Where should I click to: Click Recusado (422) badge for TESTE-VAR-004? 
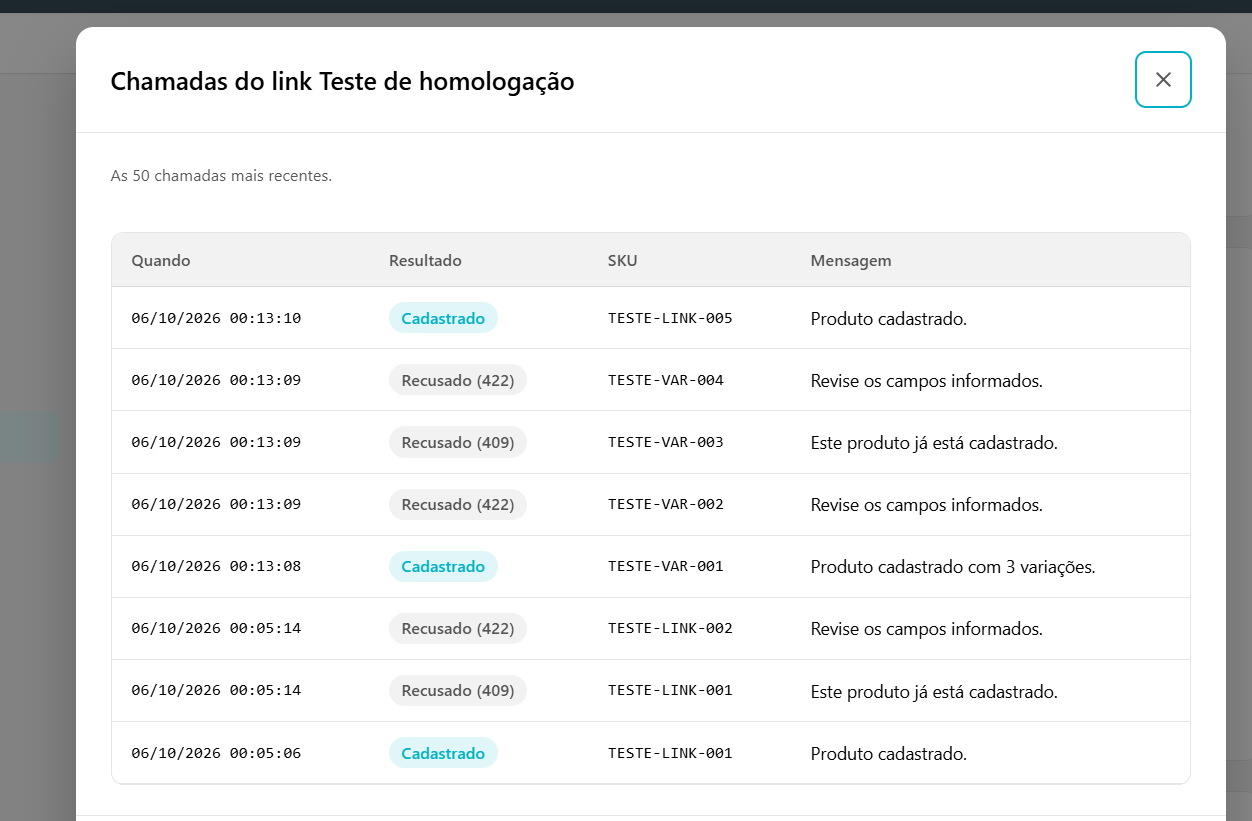(x=458, y=380)
